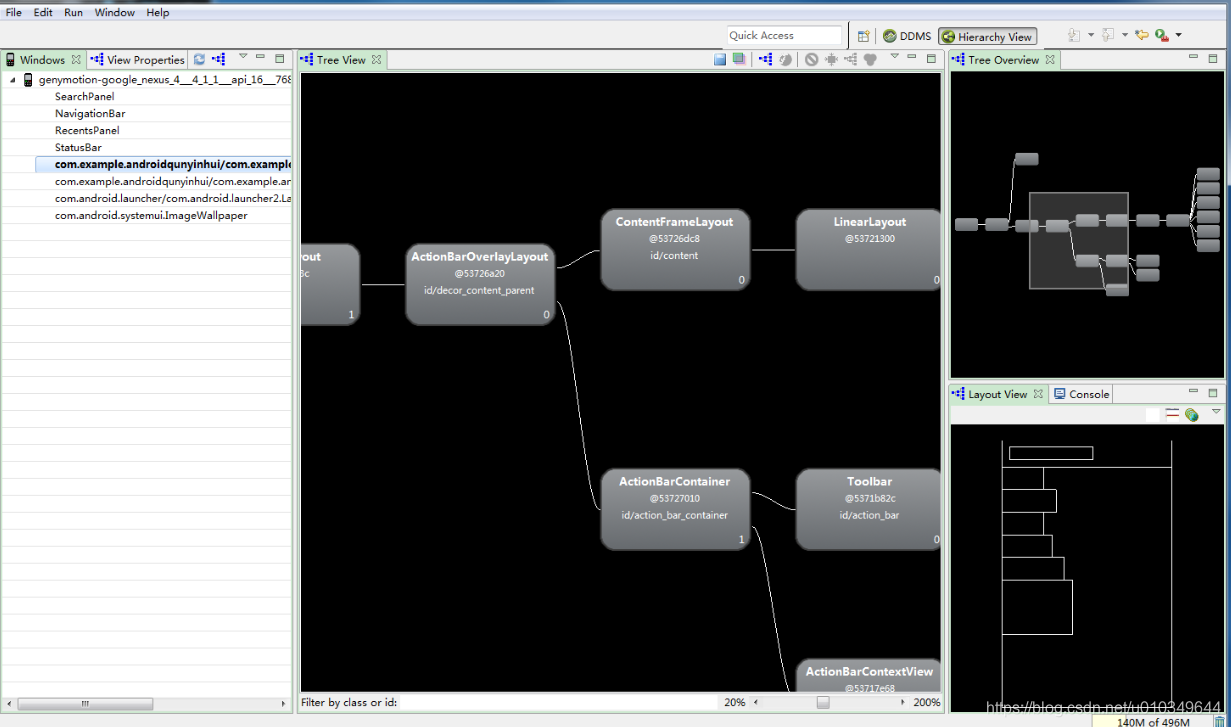Select the Windows tab
Screen dimensions: 1231x727
42,60
